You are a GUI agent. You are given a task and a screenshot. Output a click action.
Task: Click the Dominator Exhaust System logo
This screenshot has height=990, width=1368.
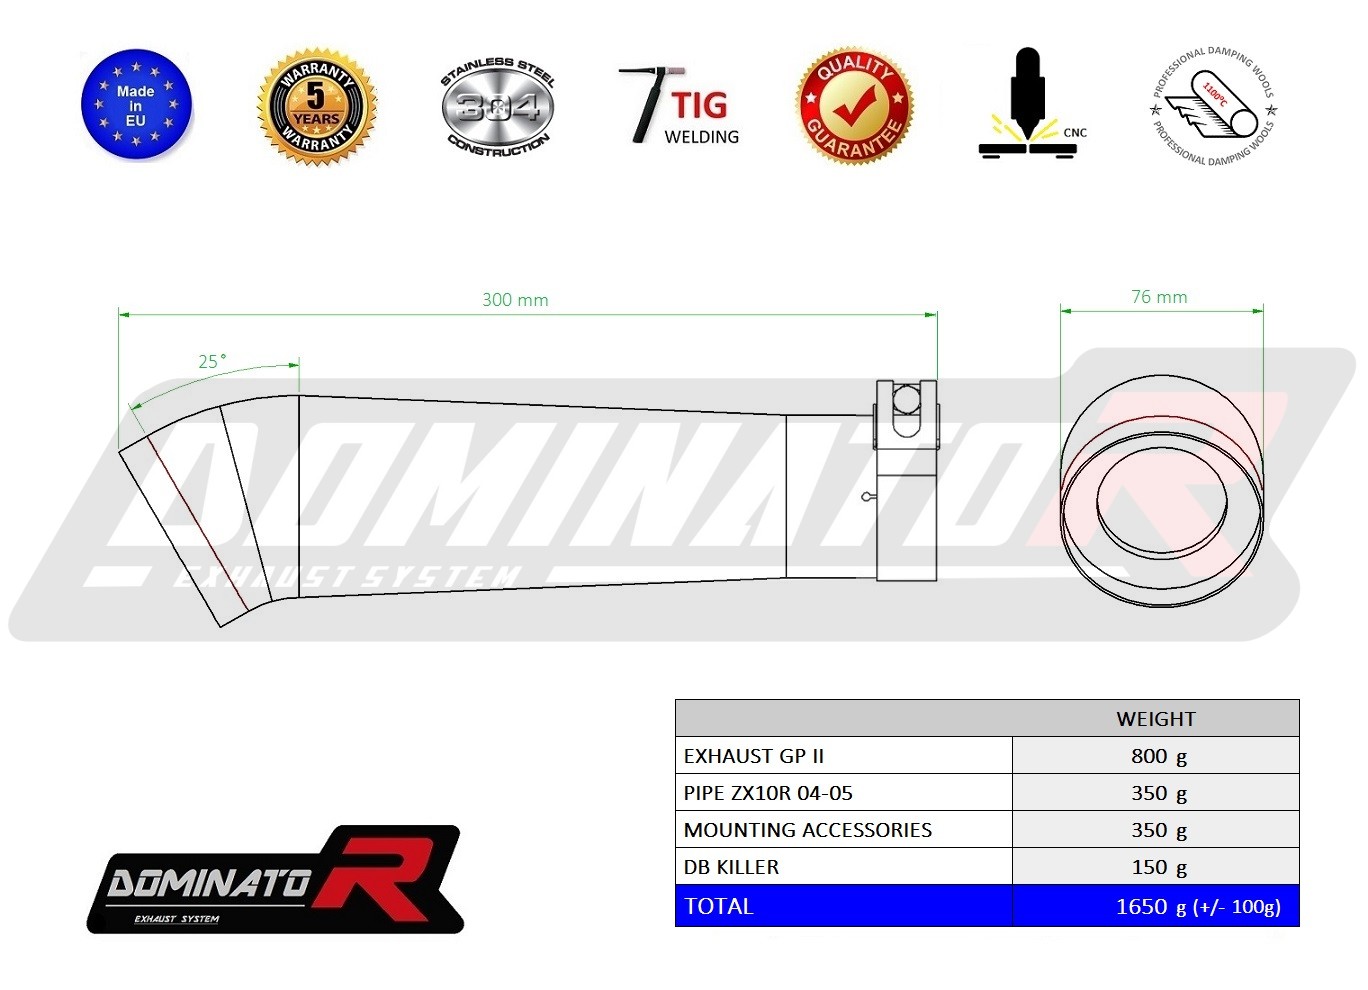point(274,880)
